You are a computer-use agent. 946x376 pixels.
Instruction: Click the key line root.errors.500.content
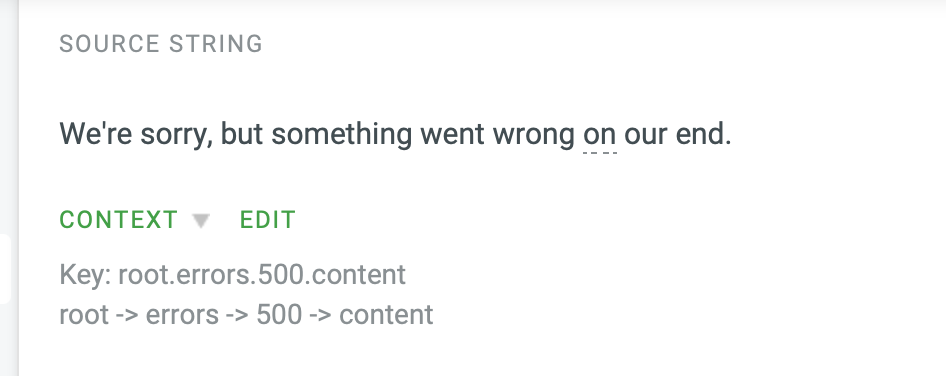232,275
